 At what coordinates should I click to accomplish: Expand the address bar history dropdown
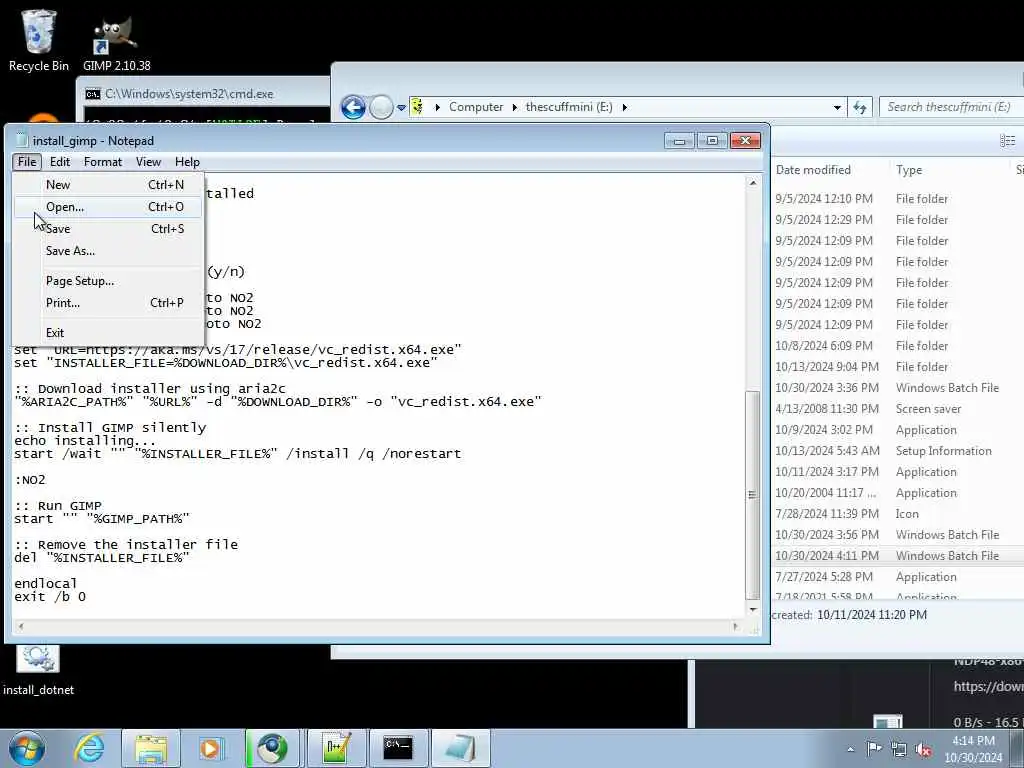click(837, 107)
